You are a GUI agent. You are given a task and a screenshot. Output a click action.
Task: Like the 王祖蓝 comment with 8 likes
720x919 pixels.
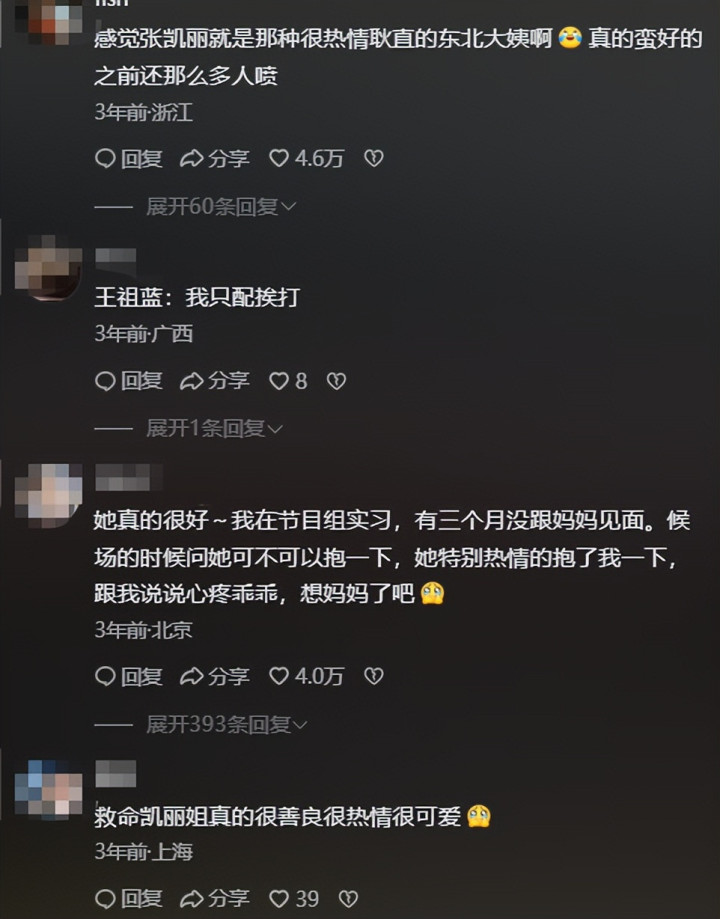287,381
